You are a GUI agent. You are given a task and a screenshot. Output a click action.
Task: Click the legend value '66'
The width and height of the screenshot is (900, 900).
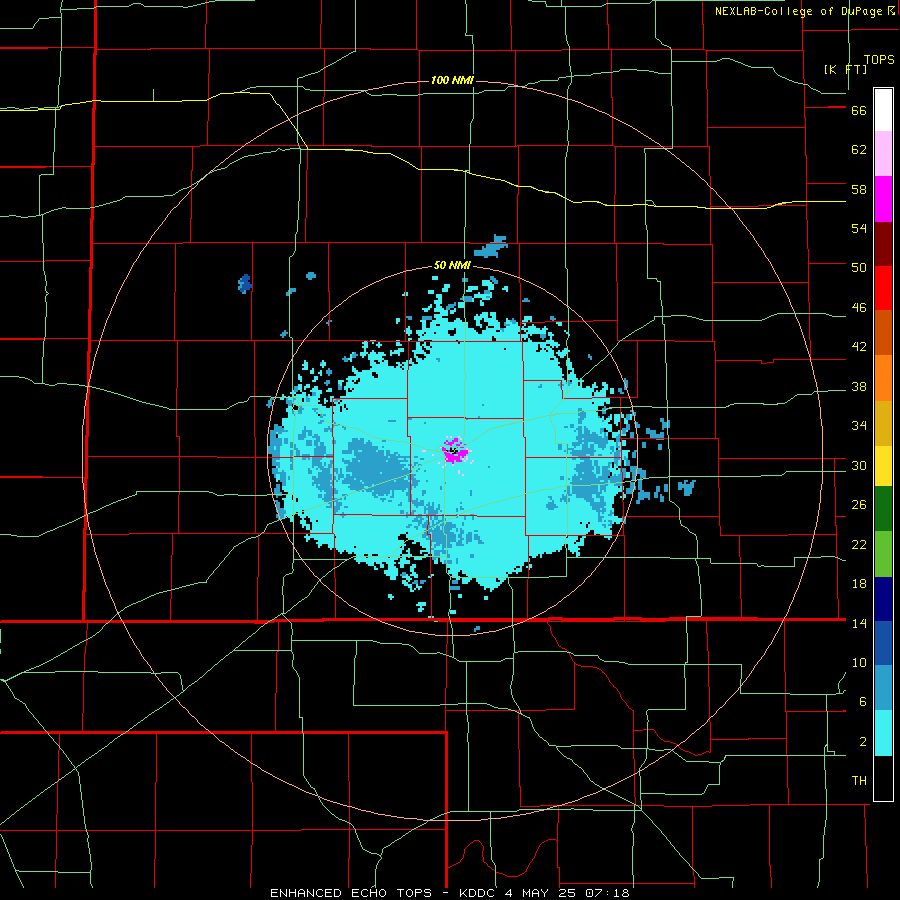pos(859,111)
